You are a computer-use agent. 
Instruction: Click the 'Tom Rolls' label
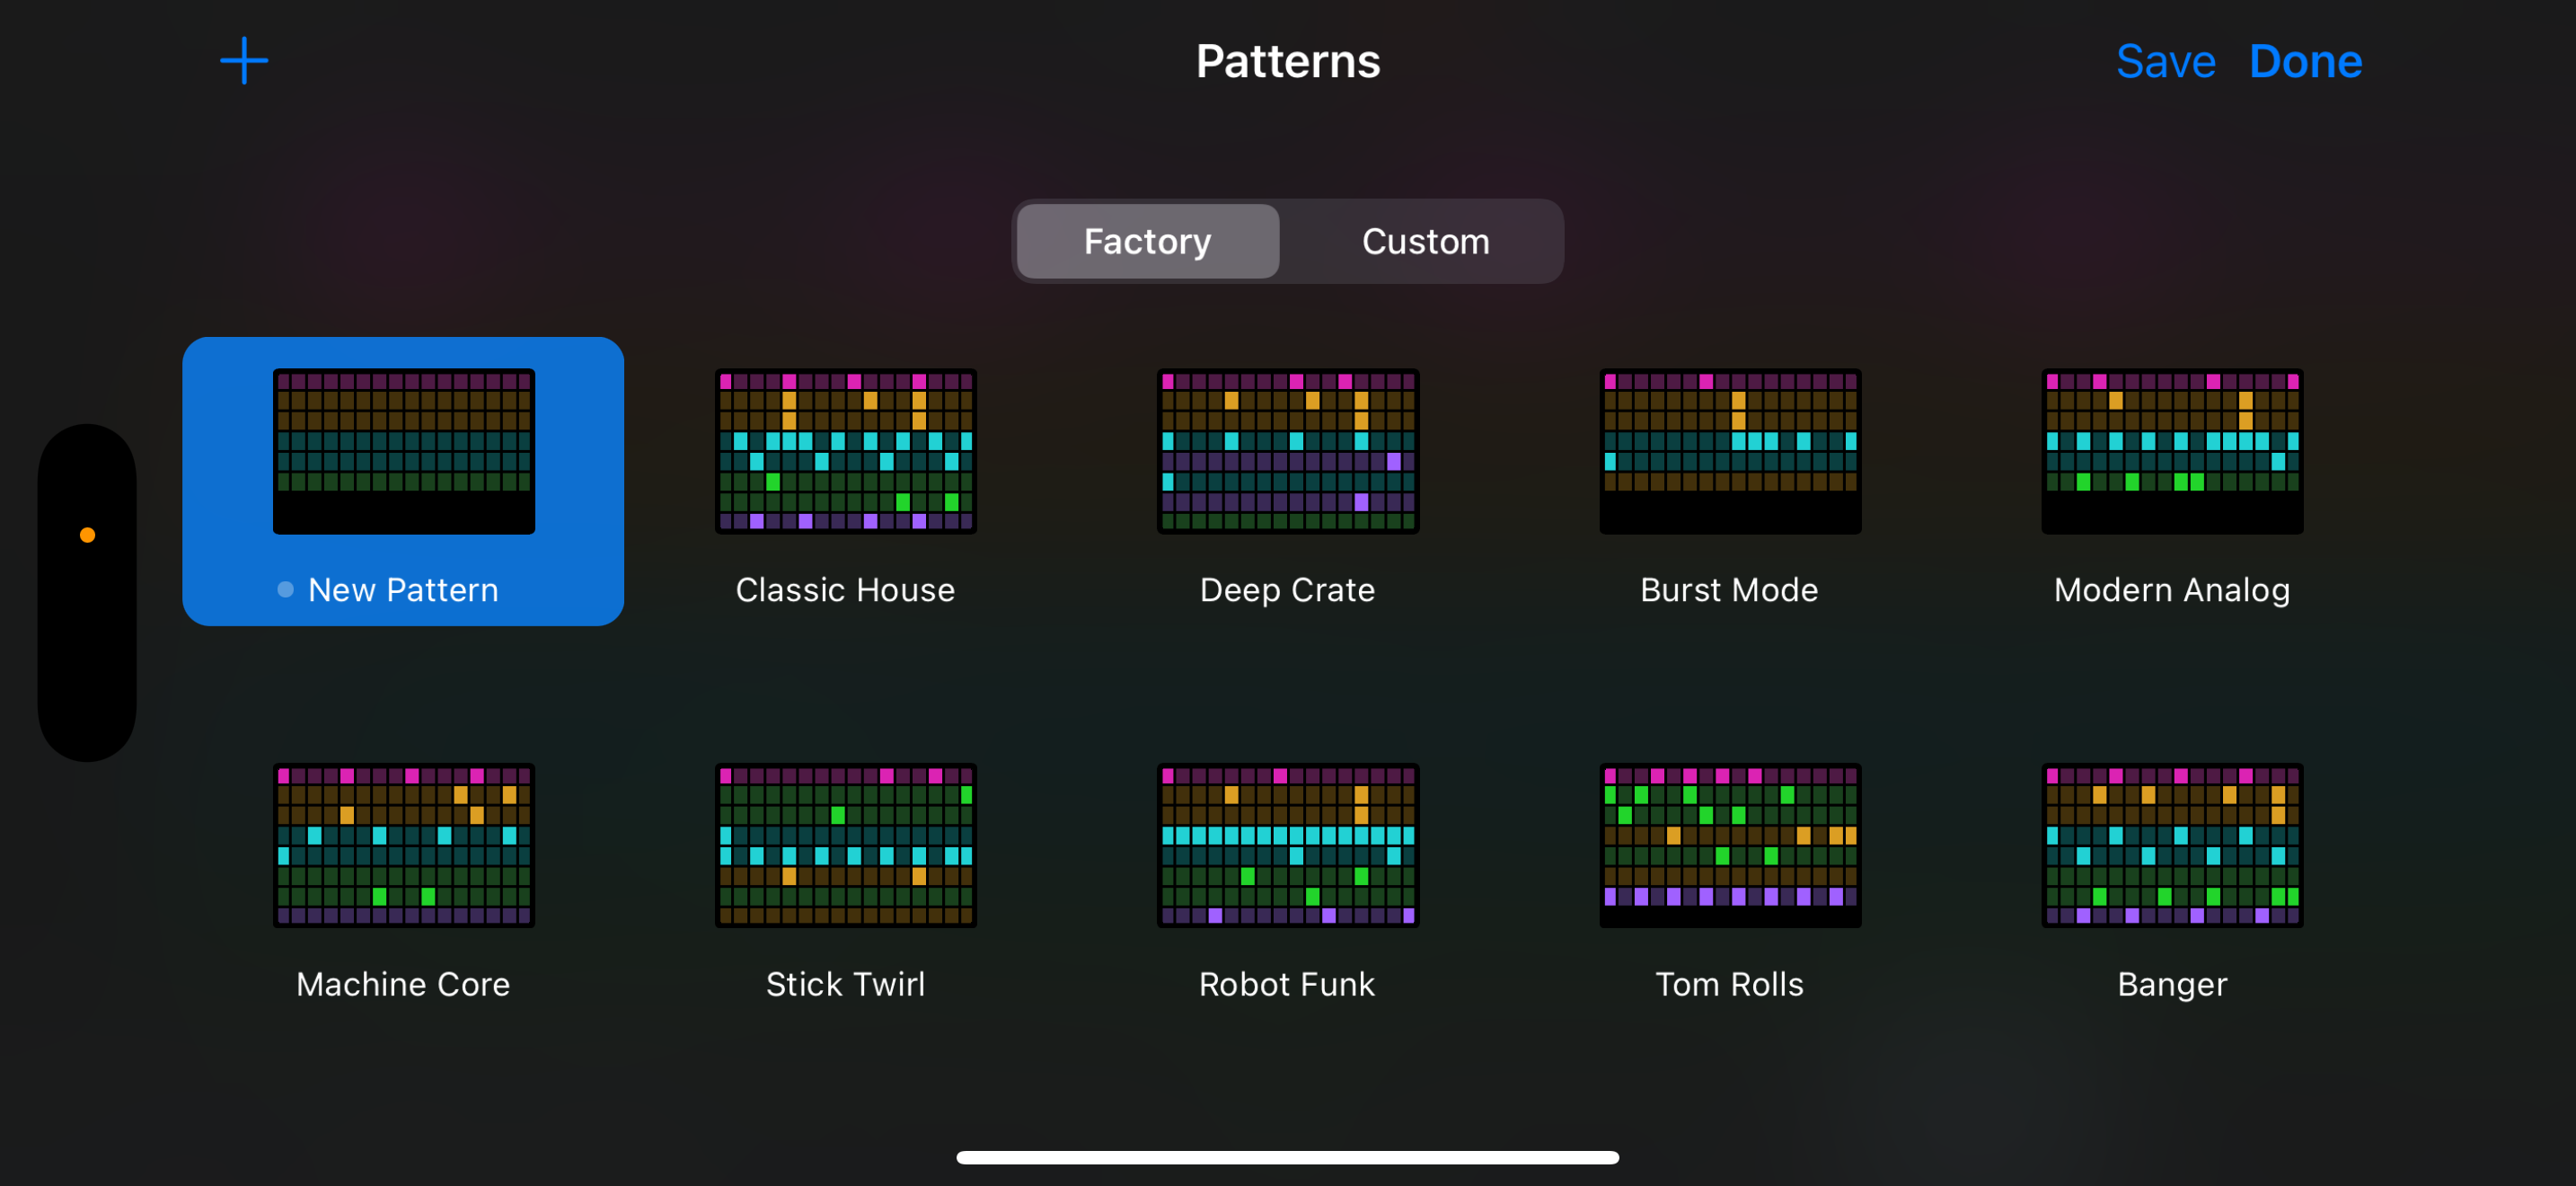point(1729,984)
